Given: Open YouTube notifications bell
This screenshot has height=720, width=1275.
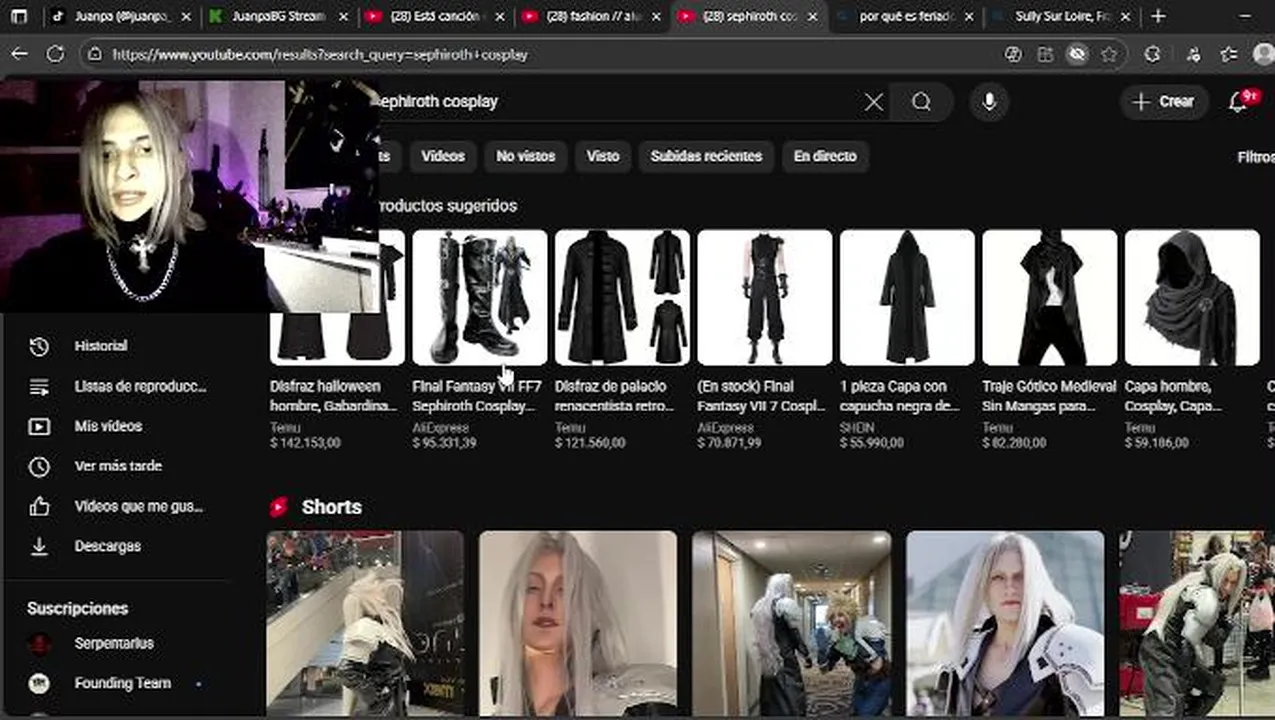Looking at the screenshot, I should pyautogui.click(x=1239, y=101).
